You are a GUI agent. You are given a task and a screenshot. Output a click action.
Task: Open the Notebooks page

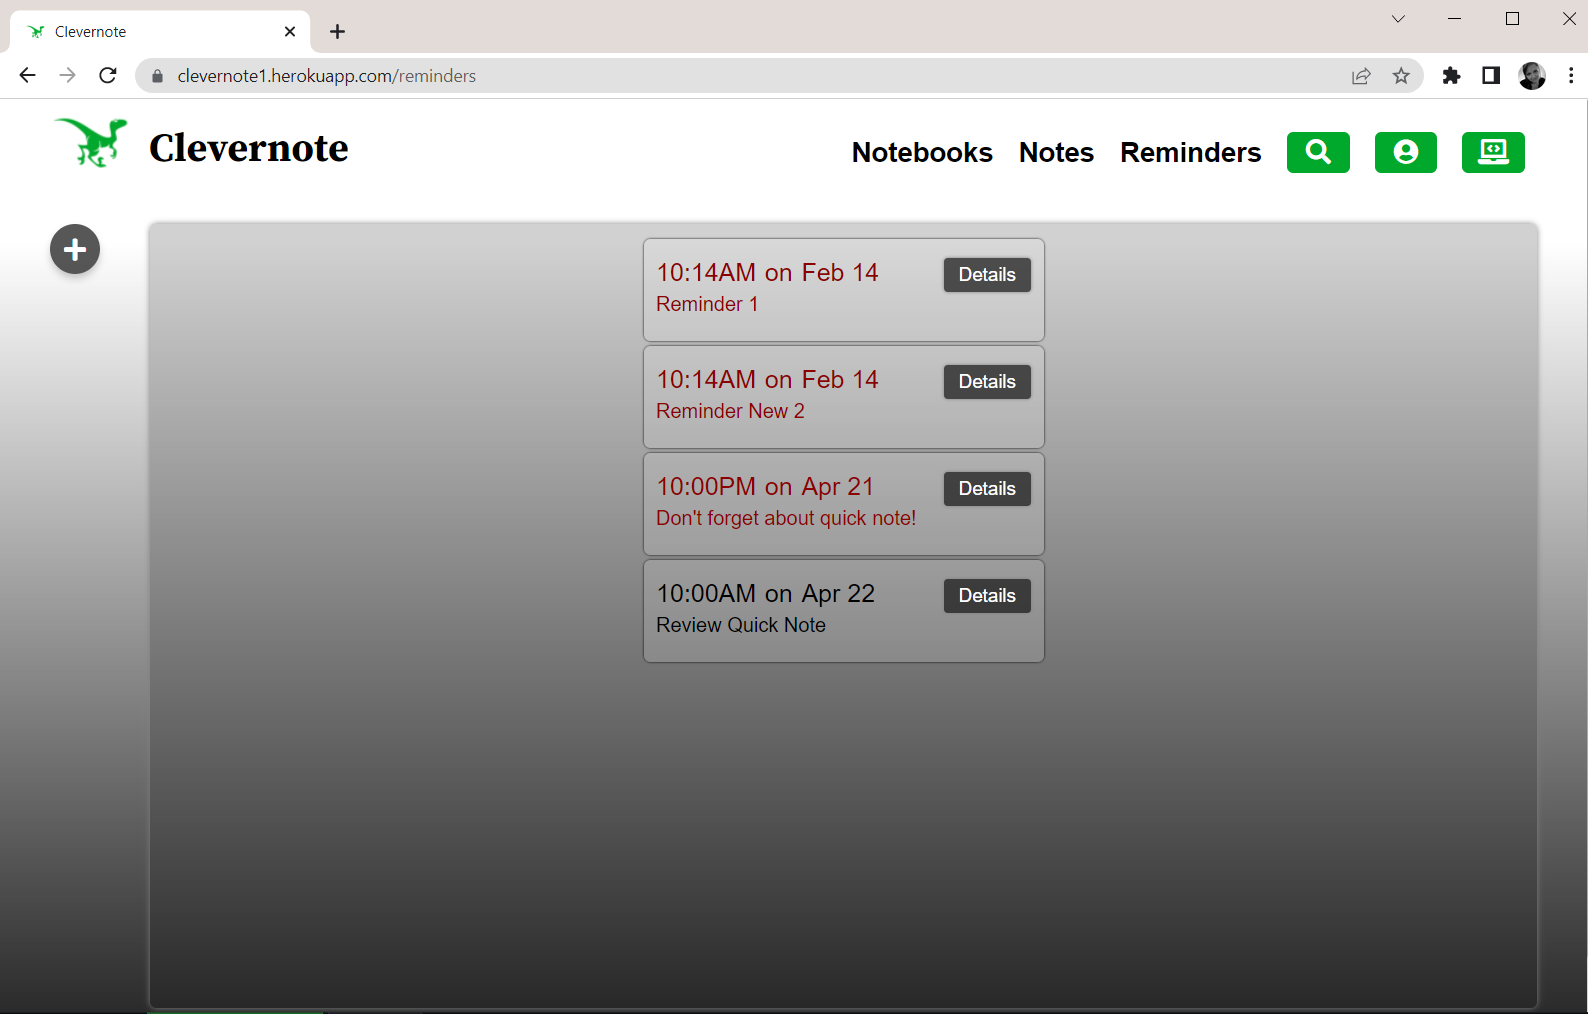tap(922, 152)
